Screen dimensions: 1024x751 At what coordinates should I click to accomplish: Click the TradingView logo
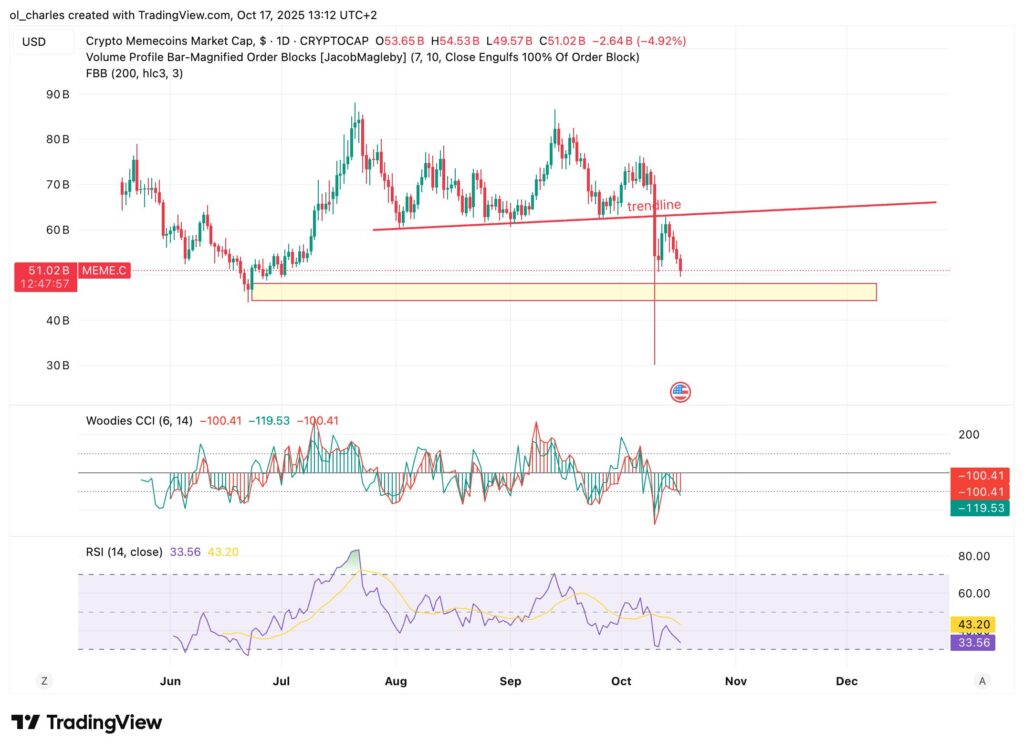coord(86,722)
